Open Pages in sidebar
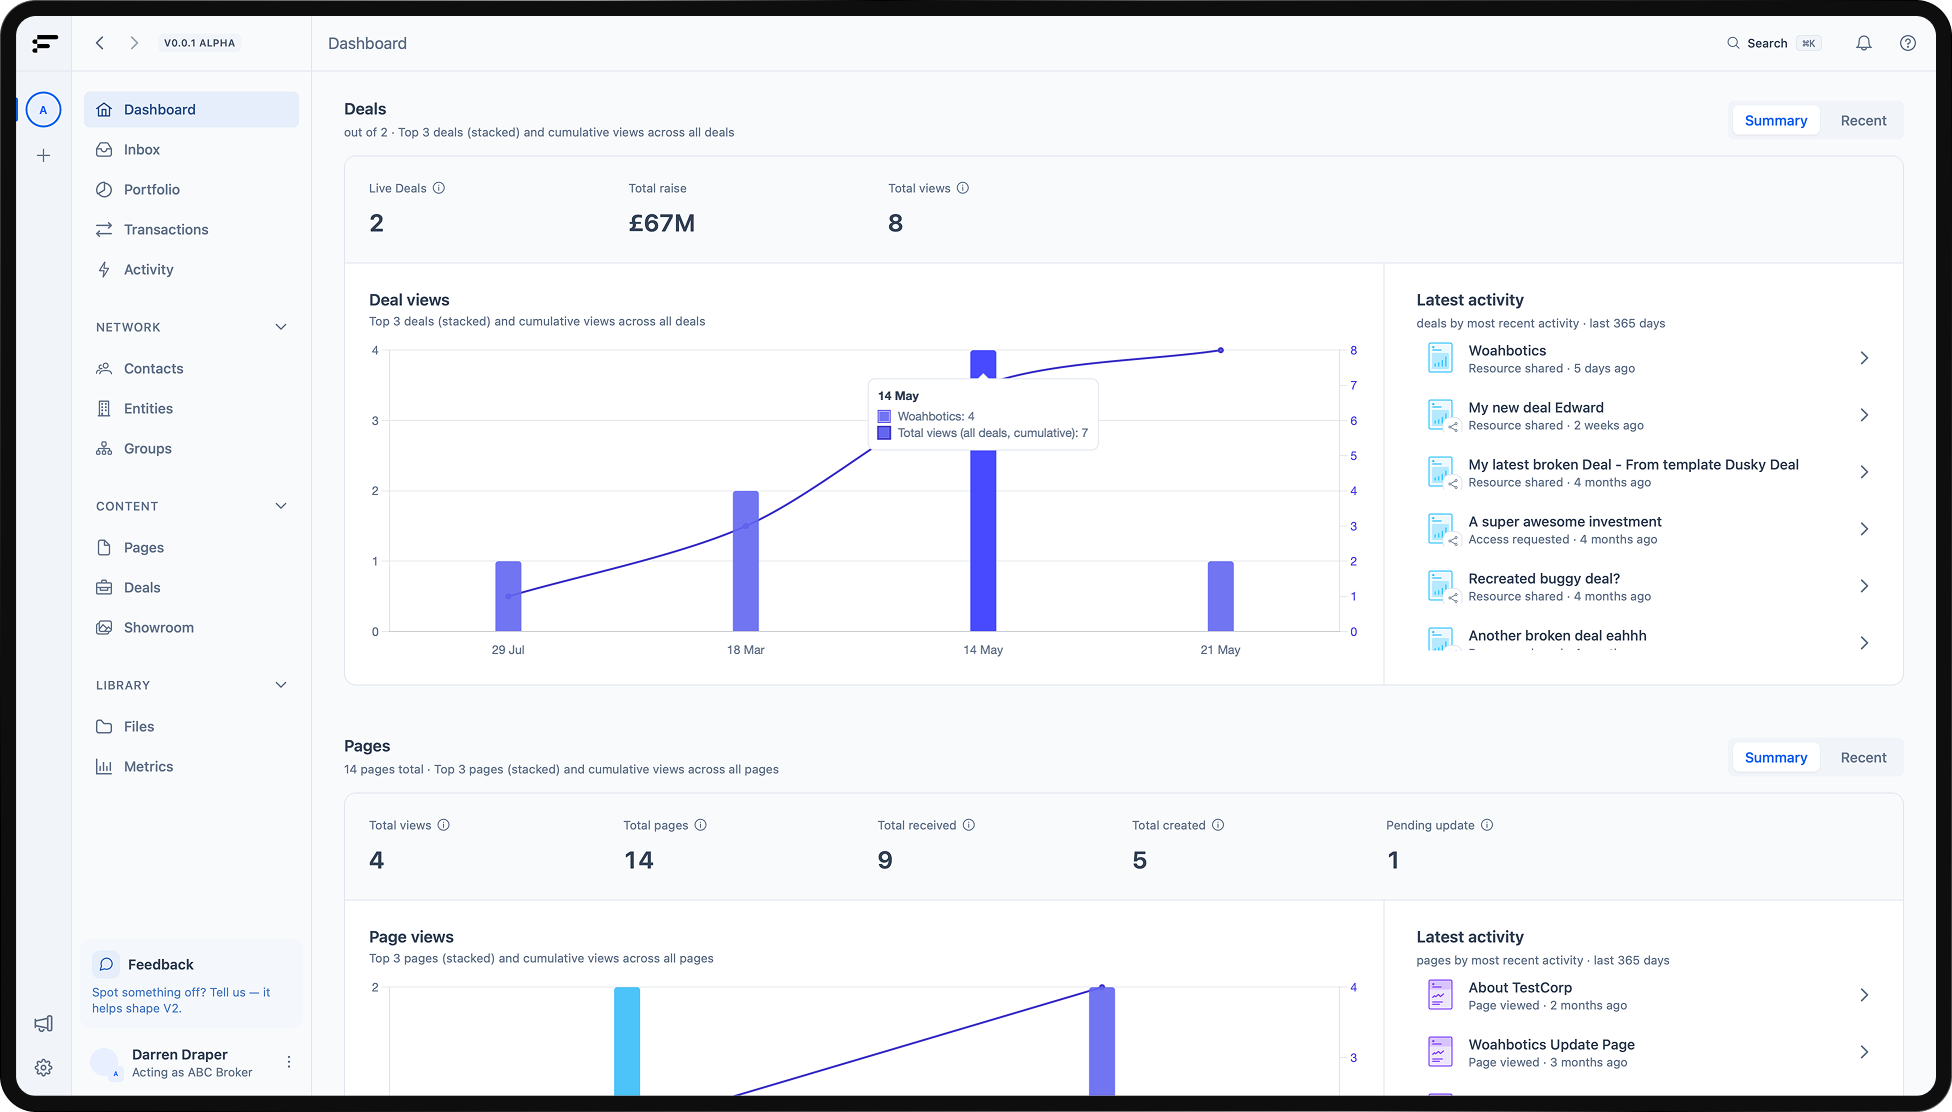 191,548
